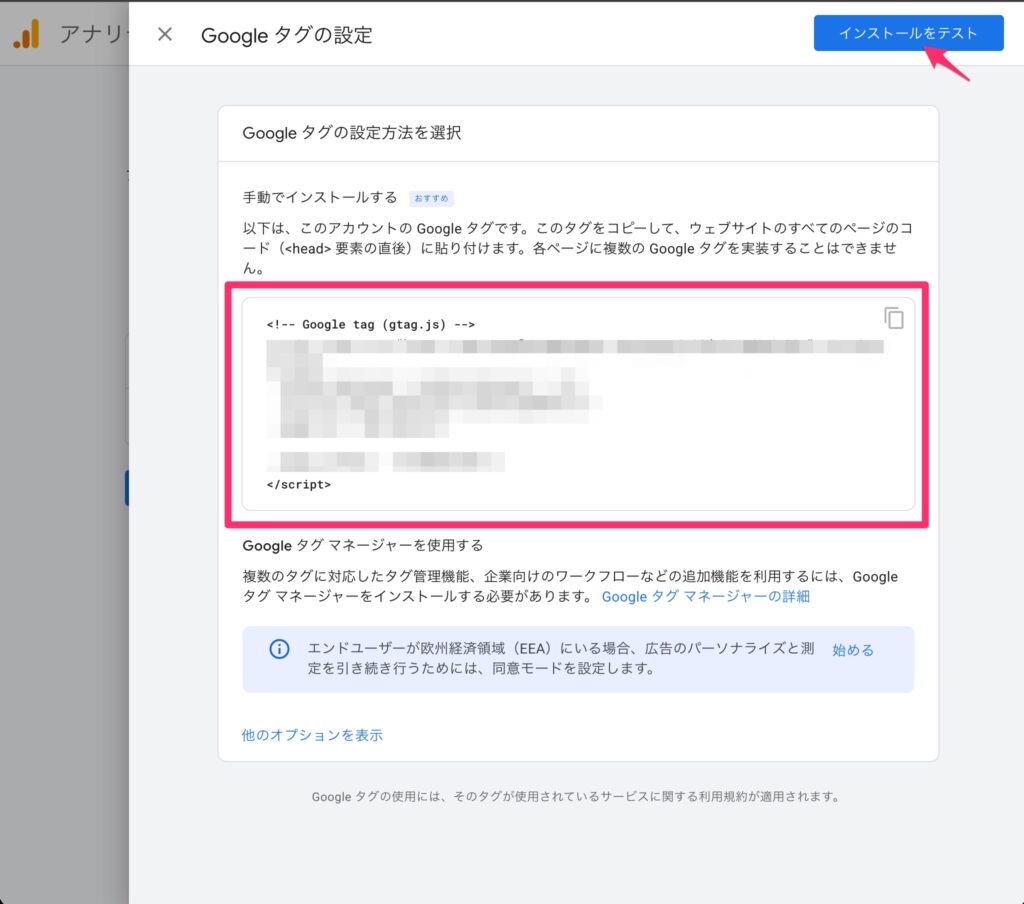Click the インストールをテスト button

click(908, 33)
